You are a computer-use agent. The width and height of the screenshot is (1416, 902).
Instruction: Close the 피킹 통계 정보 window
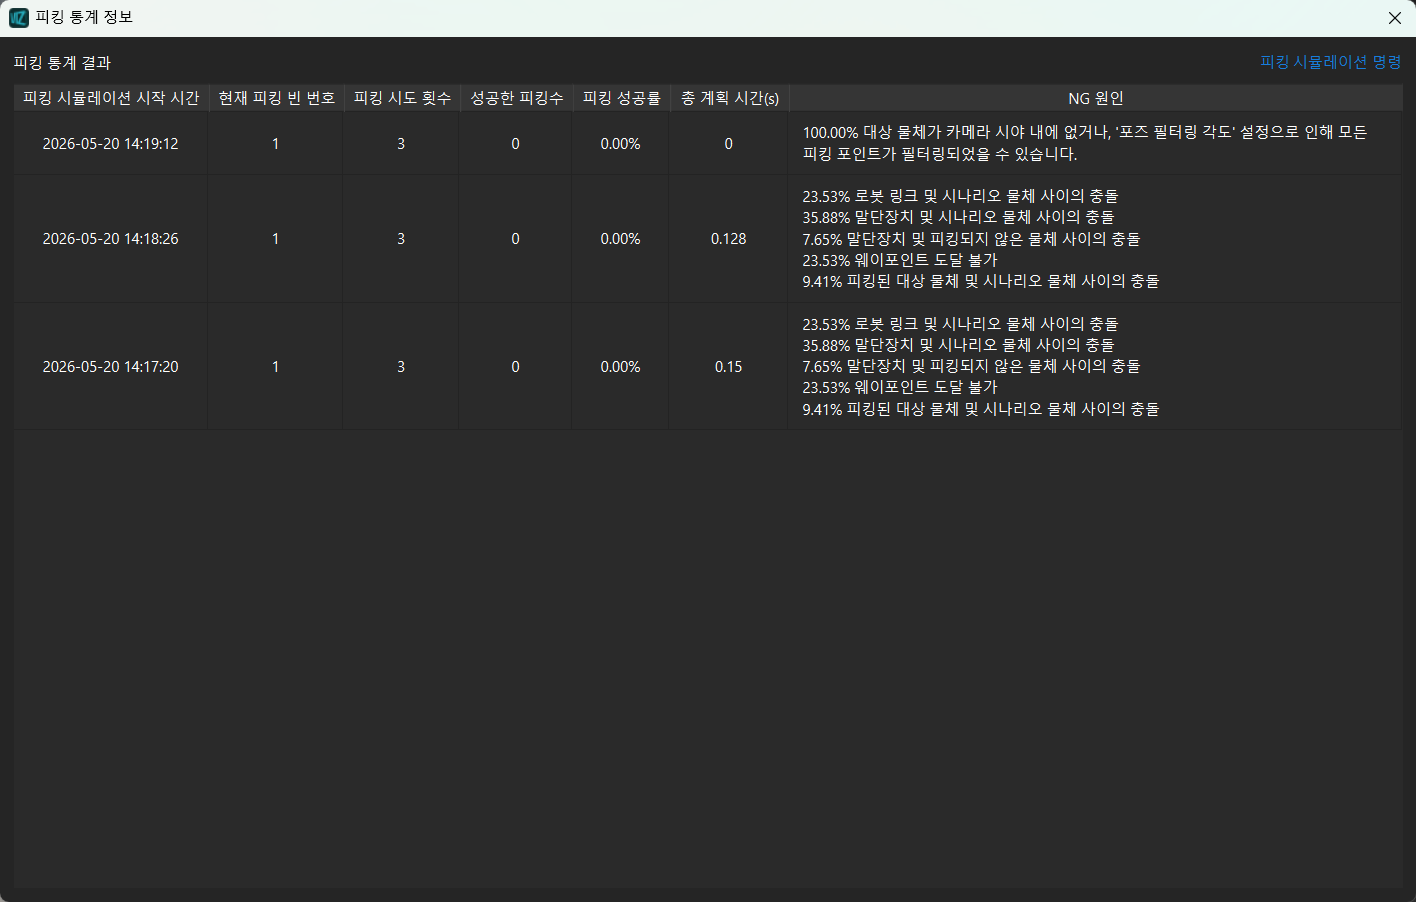[x=1394, y=18]
